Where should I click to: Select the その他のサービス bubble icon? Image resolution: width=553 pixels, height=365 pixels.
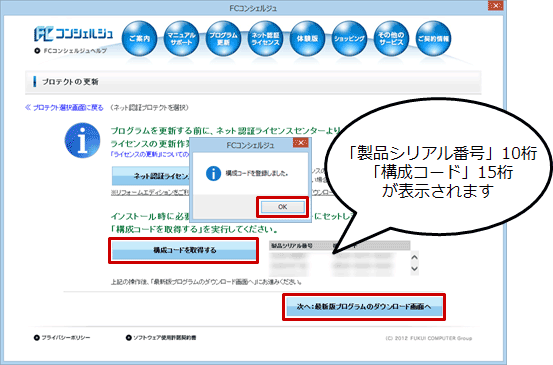point(391,38)
